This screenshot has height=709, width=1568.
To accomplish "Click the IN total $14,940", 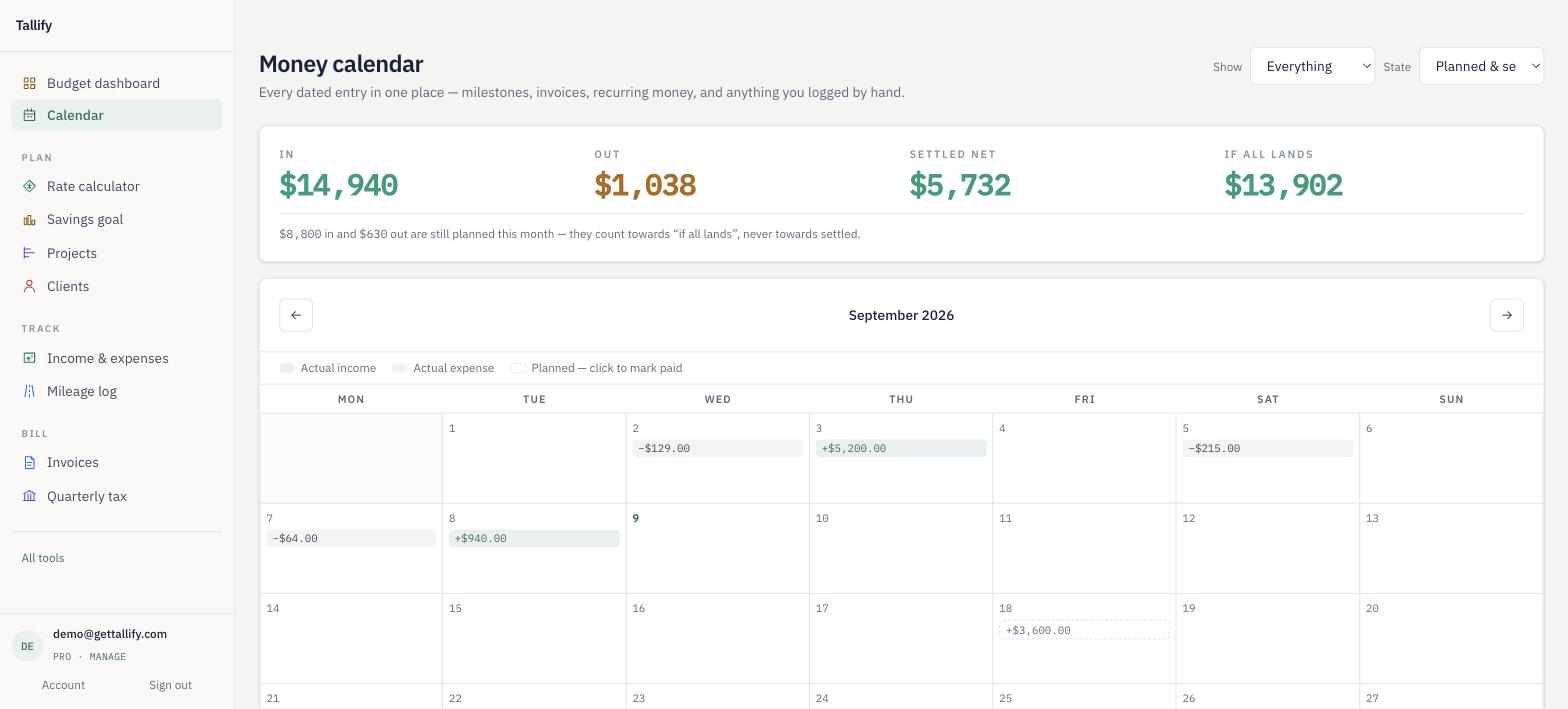I will (x=339, y=185).
